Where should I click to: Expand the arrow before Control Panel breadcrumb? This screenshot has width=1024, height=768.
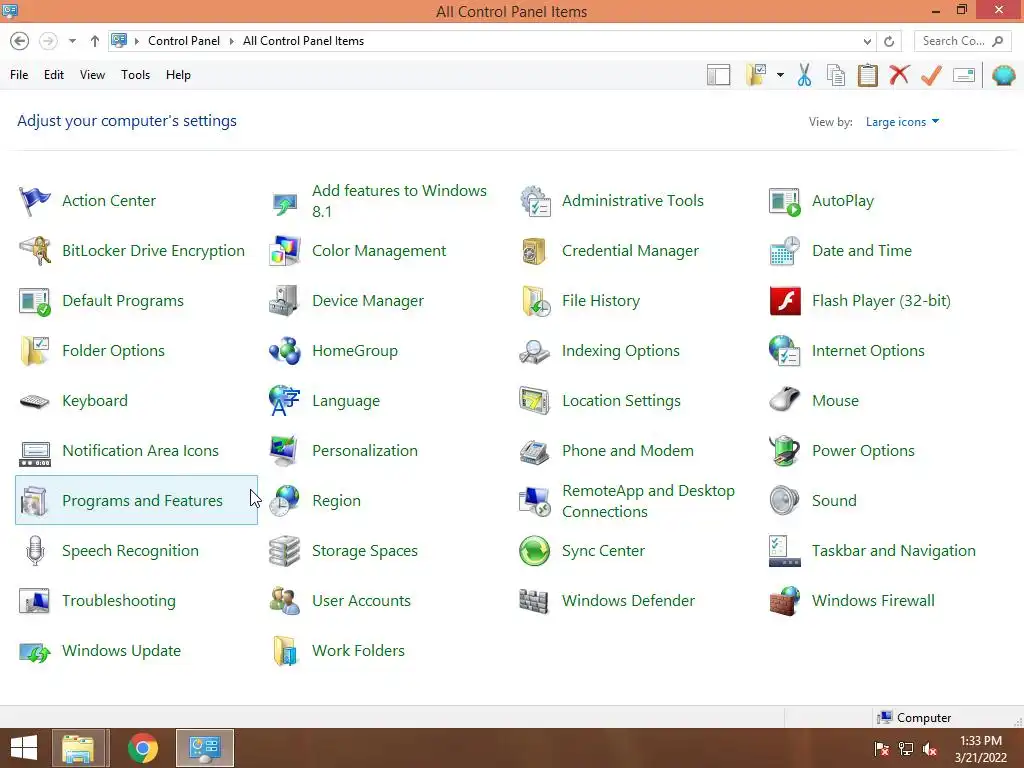(x=137, y=41)
